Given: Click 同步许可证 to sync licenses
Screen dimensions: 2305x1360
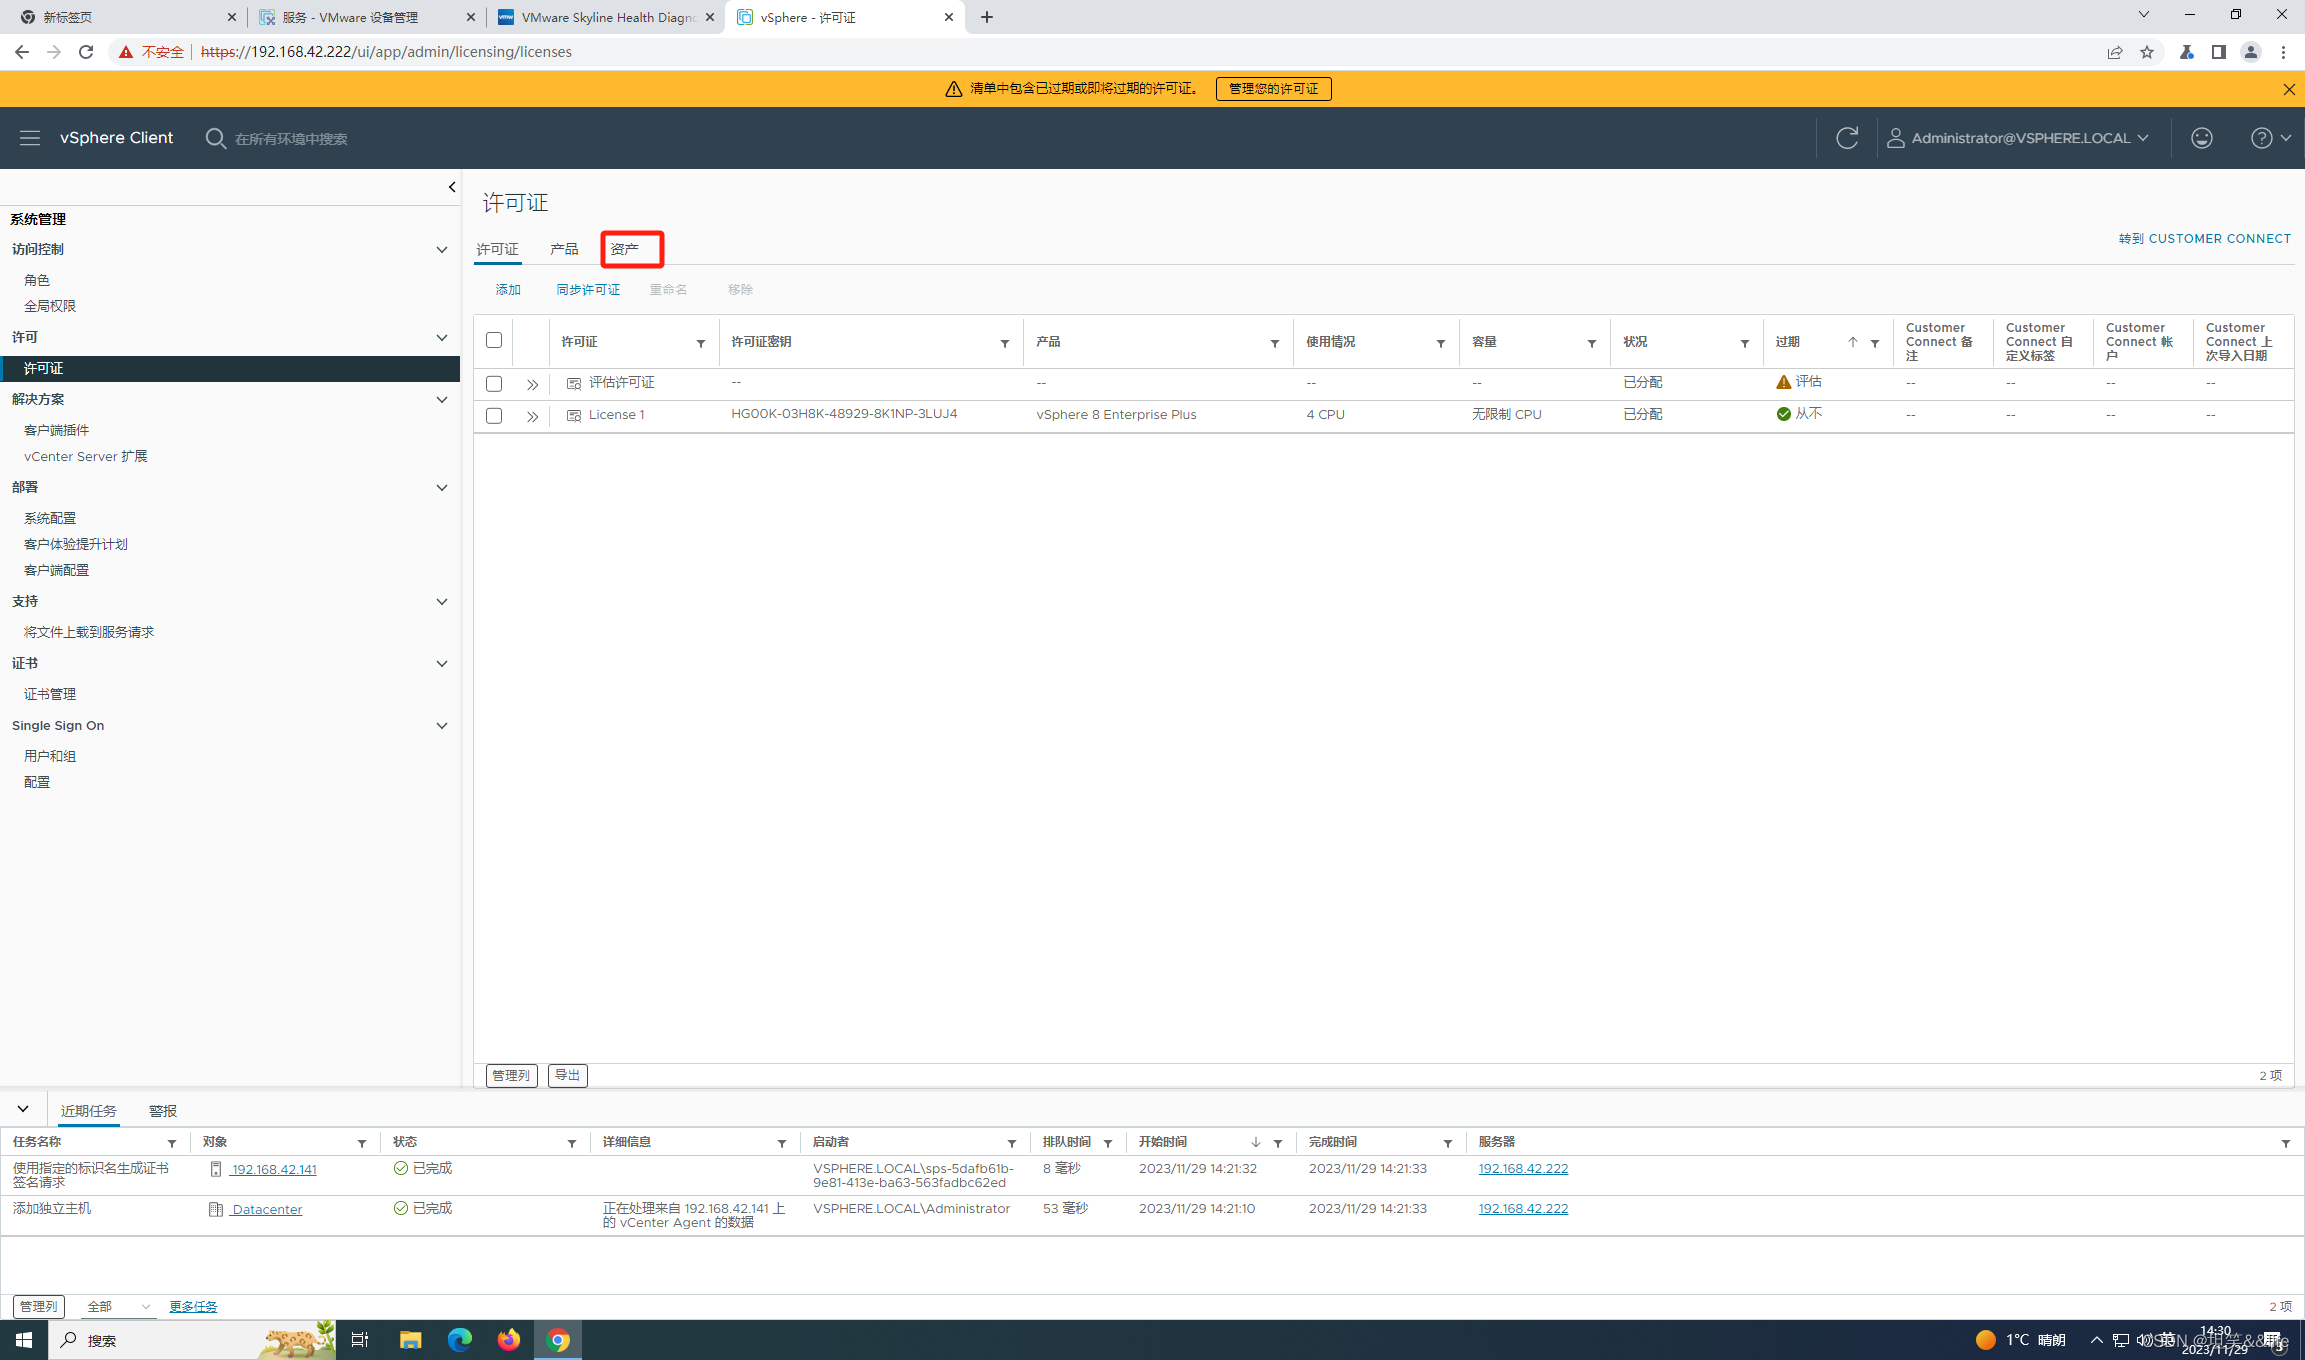Looking at the screenshot, I should click(x=588, y=290).
